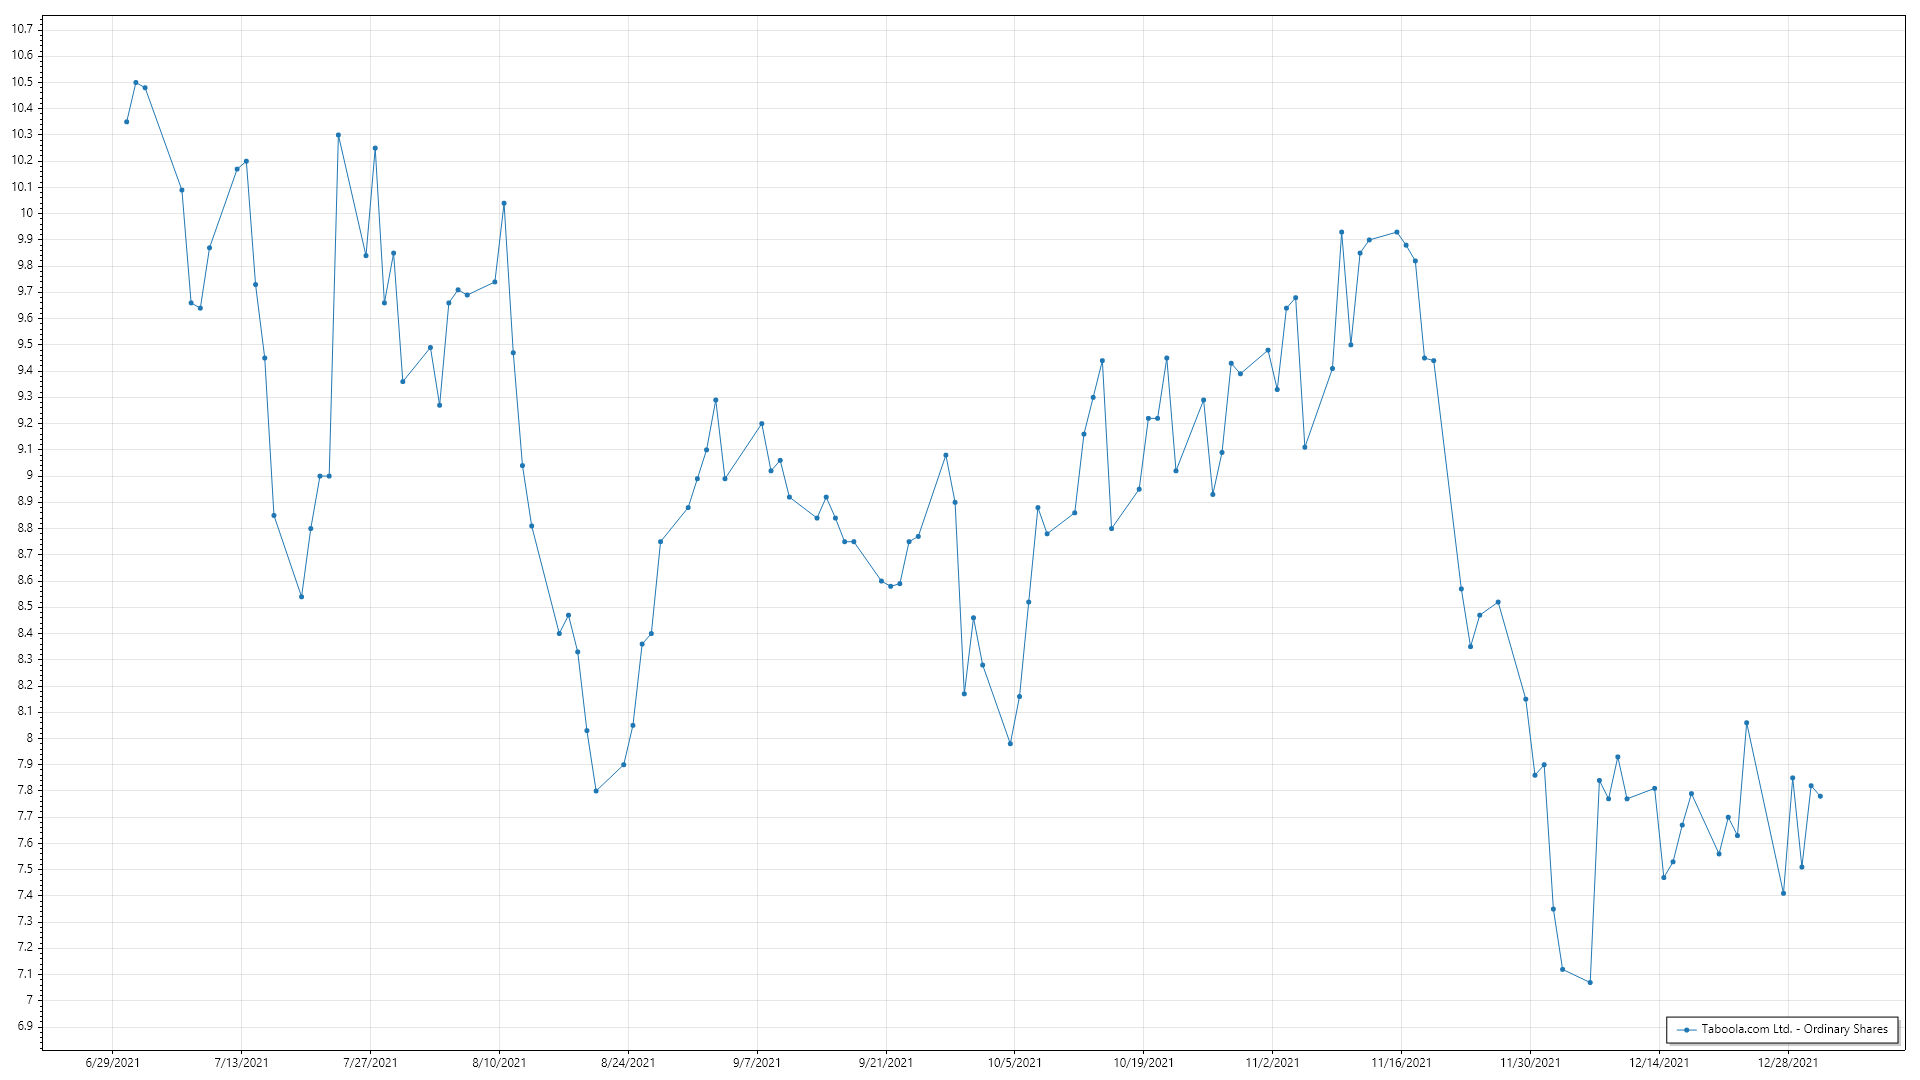The width and height of the screenshot is (1920, 1080).
Task: Select the 11/16/2021 x-axis date label
Action: (x=1401, y=1063)
